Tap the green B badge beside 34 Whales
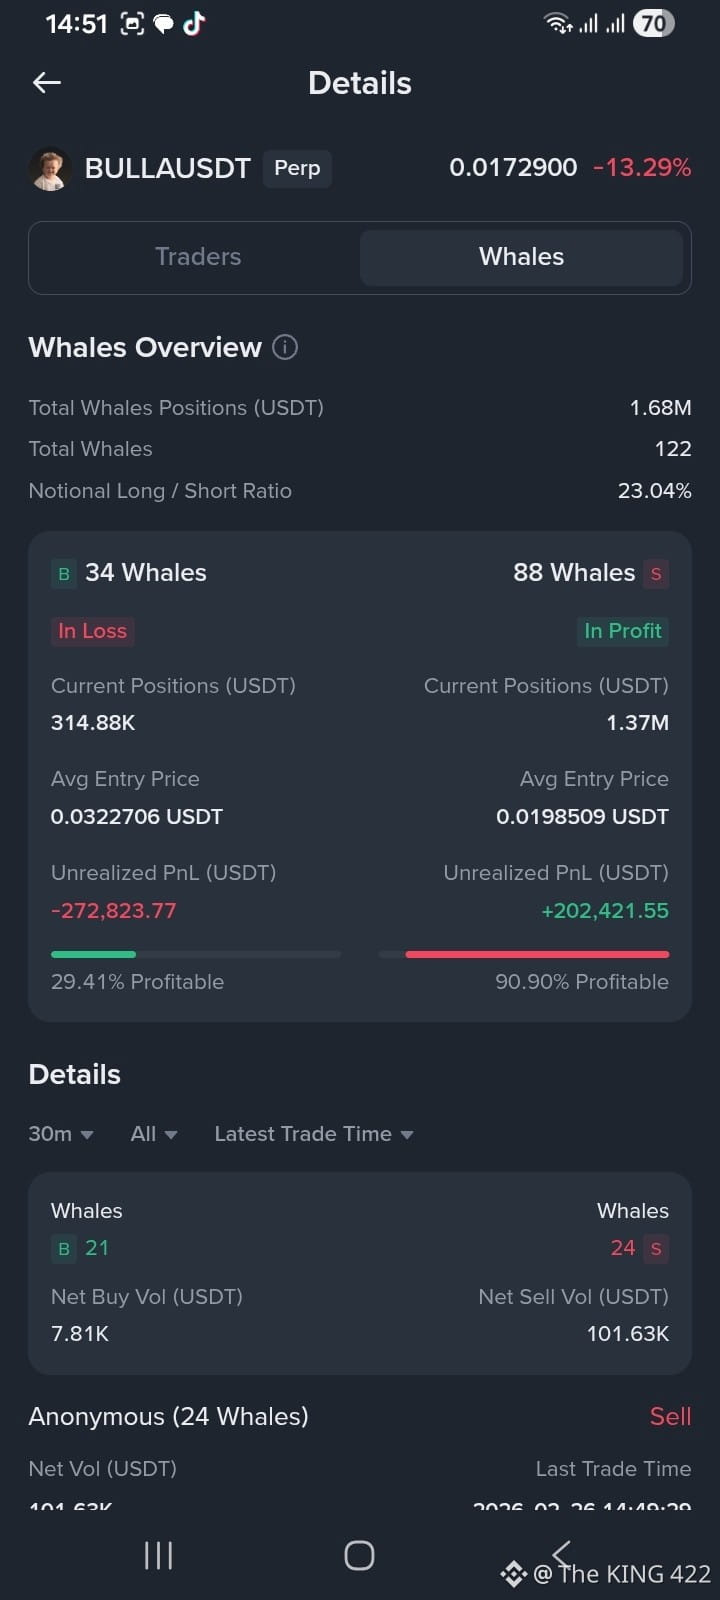This screenshot has width=720, height=1600. coord(64,574)
